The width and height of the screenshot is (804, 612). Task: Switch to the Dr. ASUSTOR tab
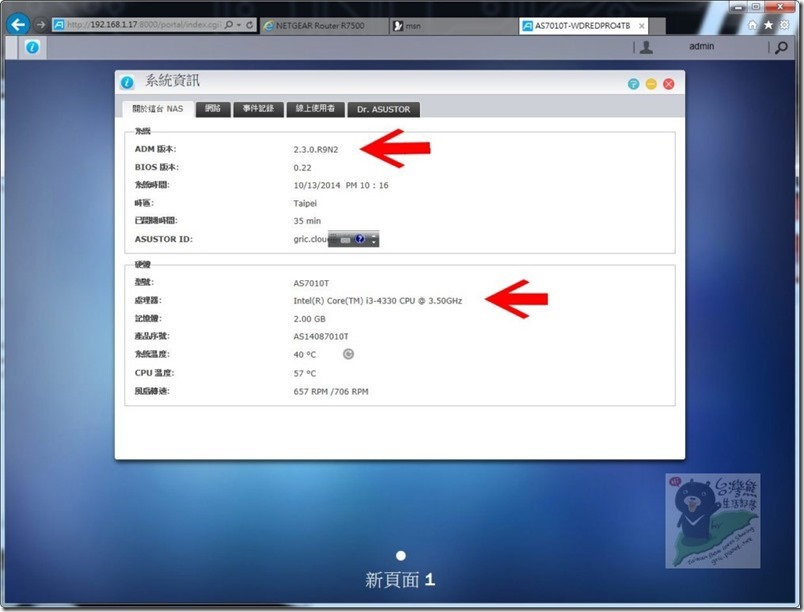(384, 109)
